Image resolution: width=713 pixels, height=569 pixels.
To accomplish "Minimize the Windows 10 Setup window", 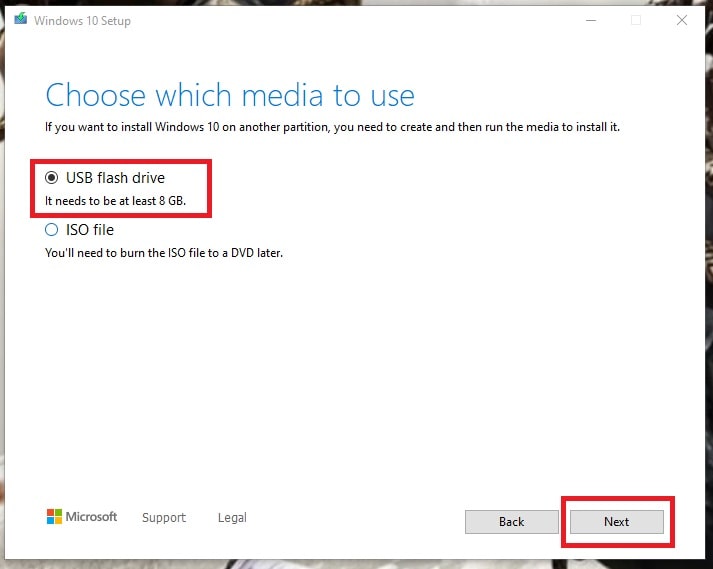I will click(589, 20).
